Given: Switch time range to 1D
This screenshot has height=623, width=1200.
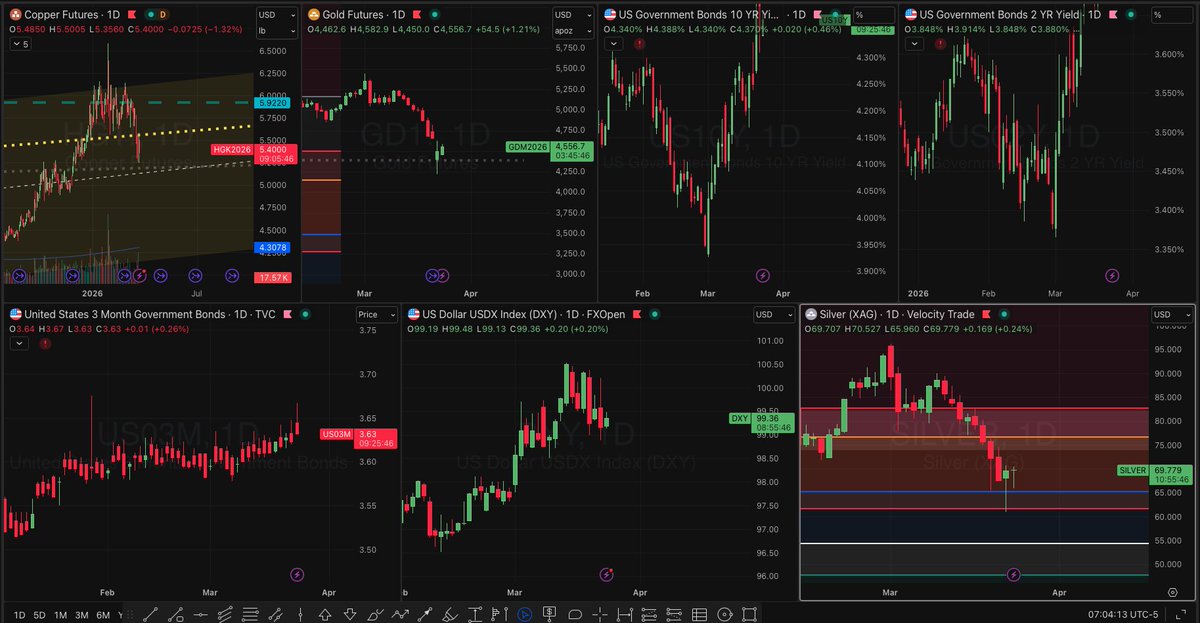Looking at the screenshot, I should pyautogui.click(x=19, y=614).
